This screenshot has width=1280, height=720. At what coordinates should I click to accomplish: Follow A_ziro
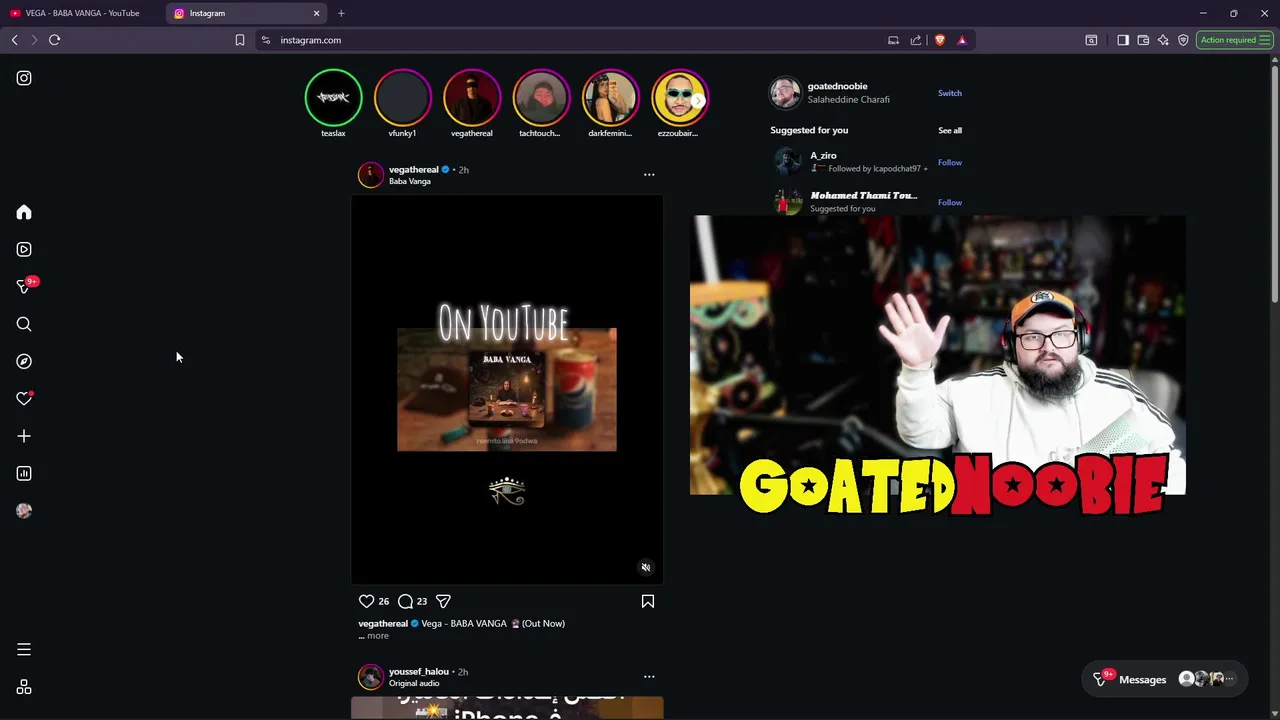(x=950, y=162)
